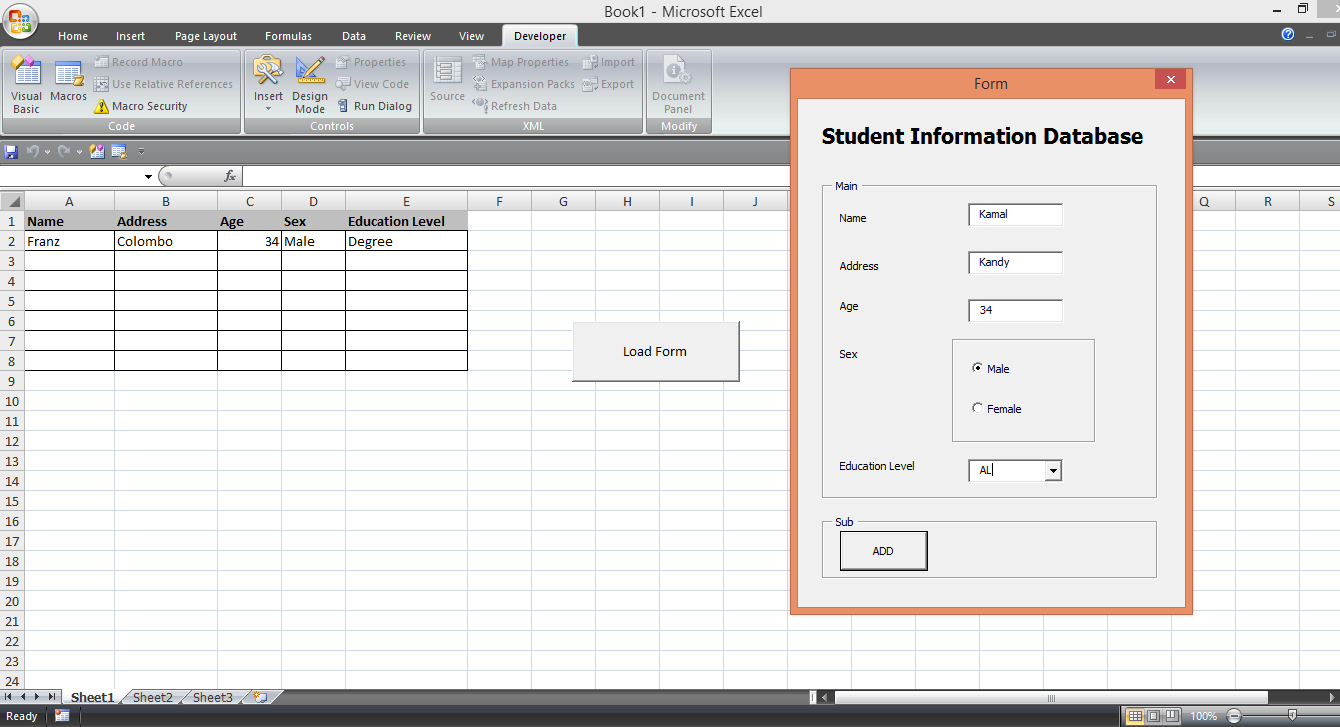Click the Run Dialog icon
Screen dimensions: 1340x727
click(x=375, y=106)
